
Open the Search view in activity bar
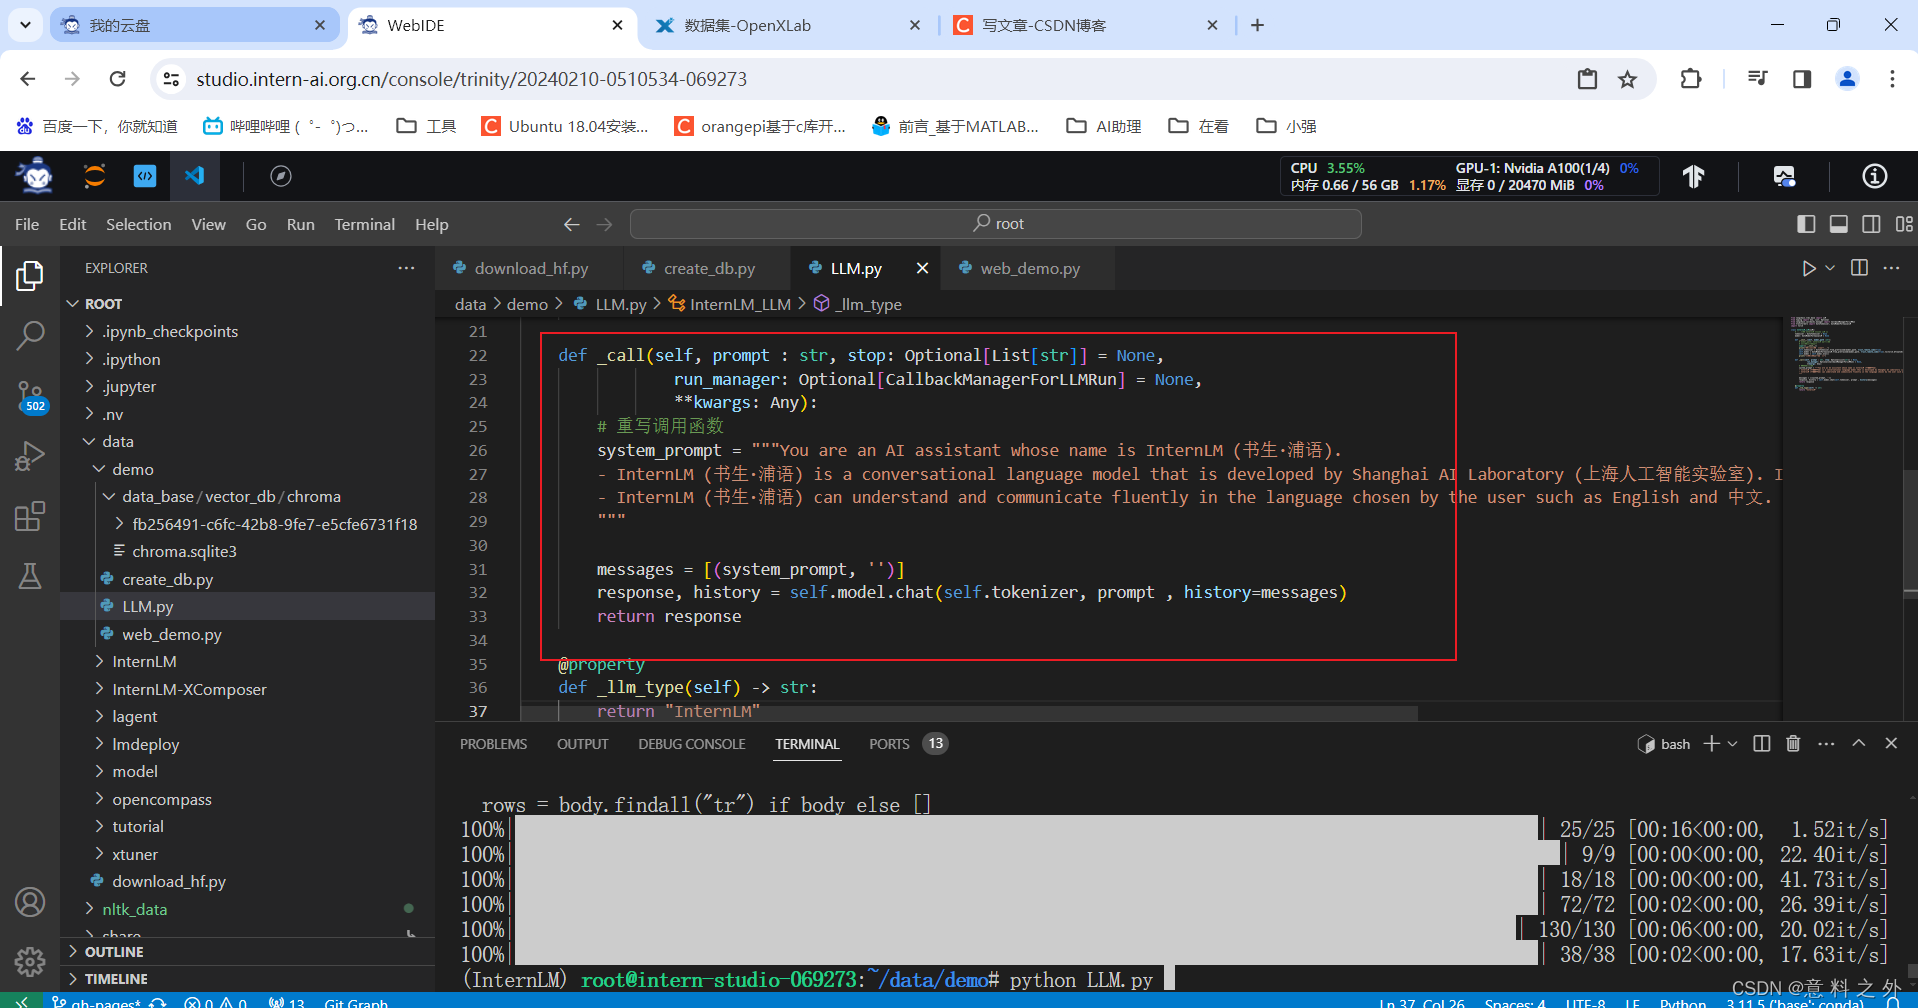click(x=30, y=335)
